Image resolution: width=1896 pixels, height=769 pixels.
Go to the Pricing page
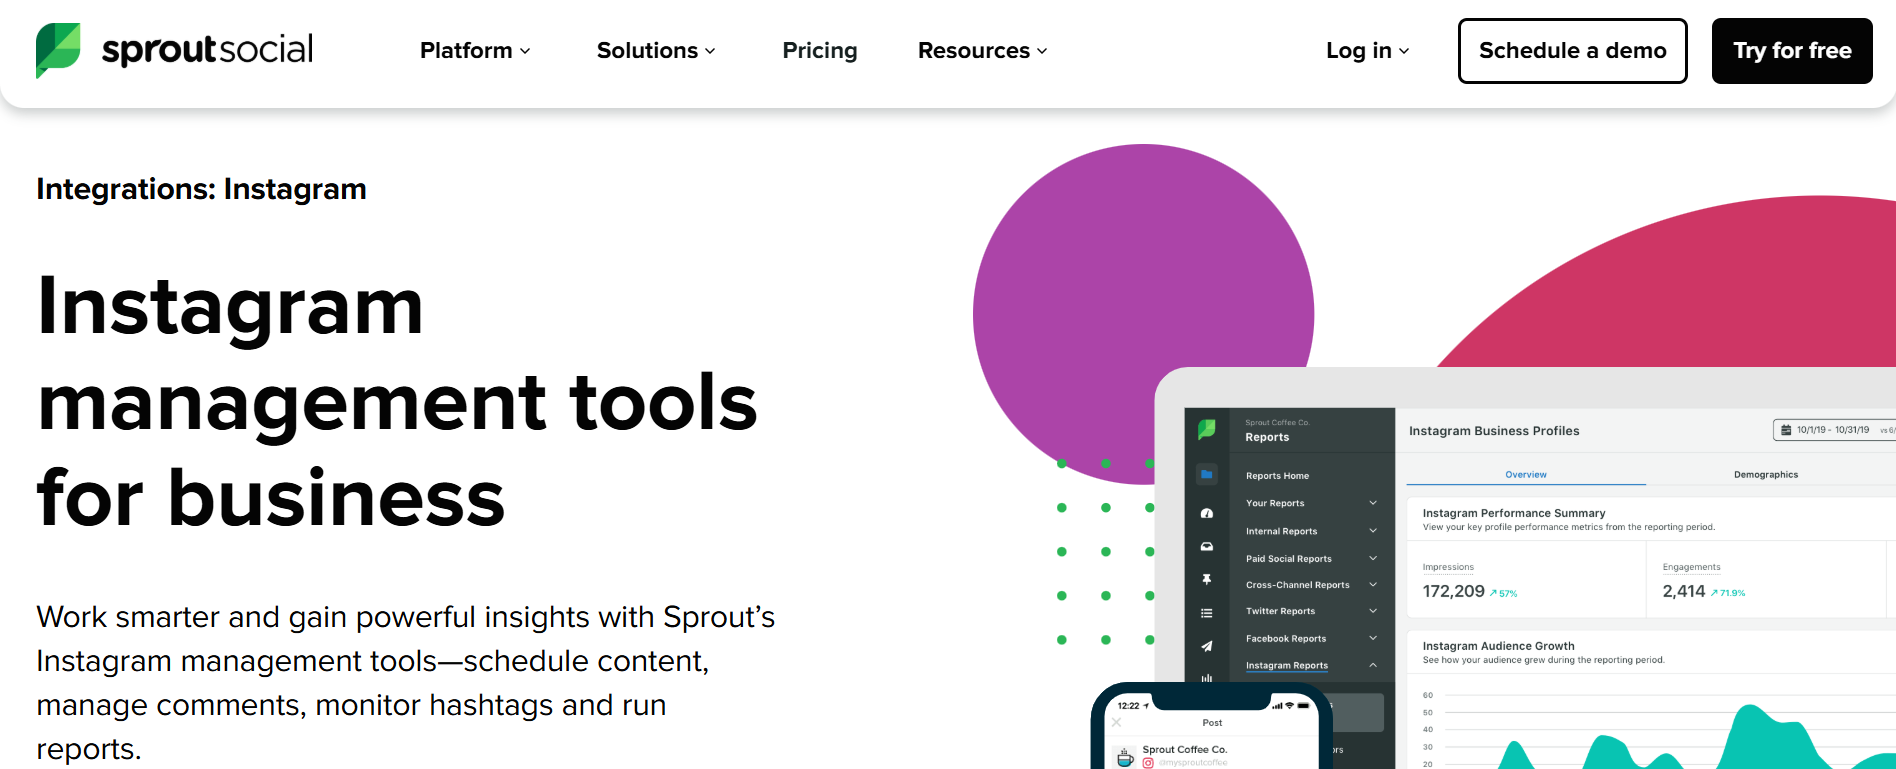point(820,50)
